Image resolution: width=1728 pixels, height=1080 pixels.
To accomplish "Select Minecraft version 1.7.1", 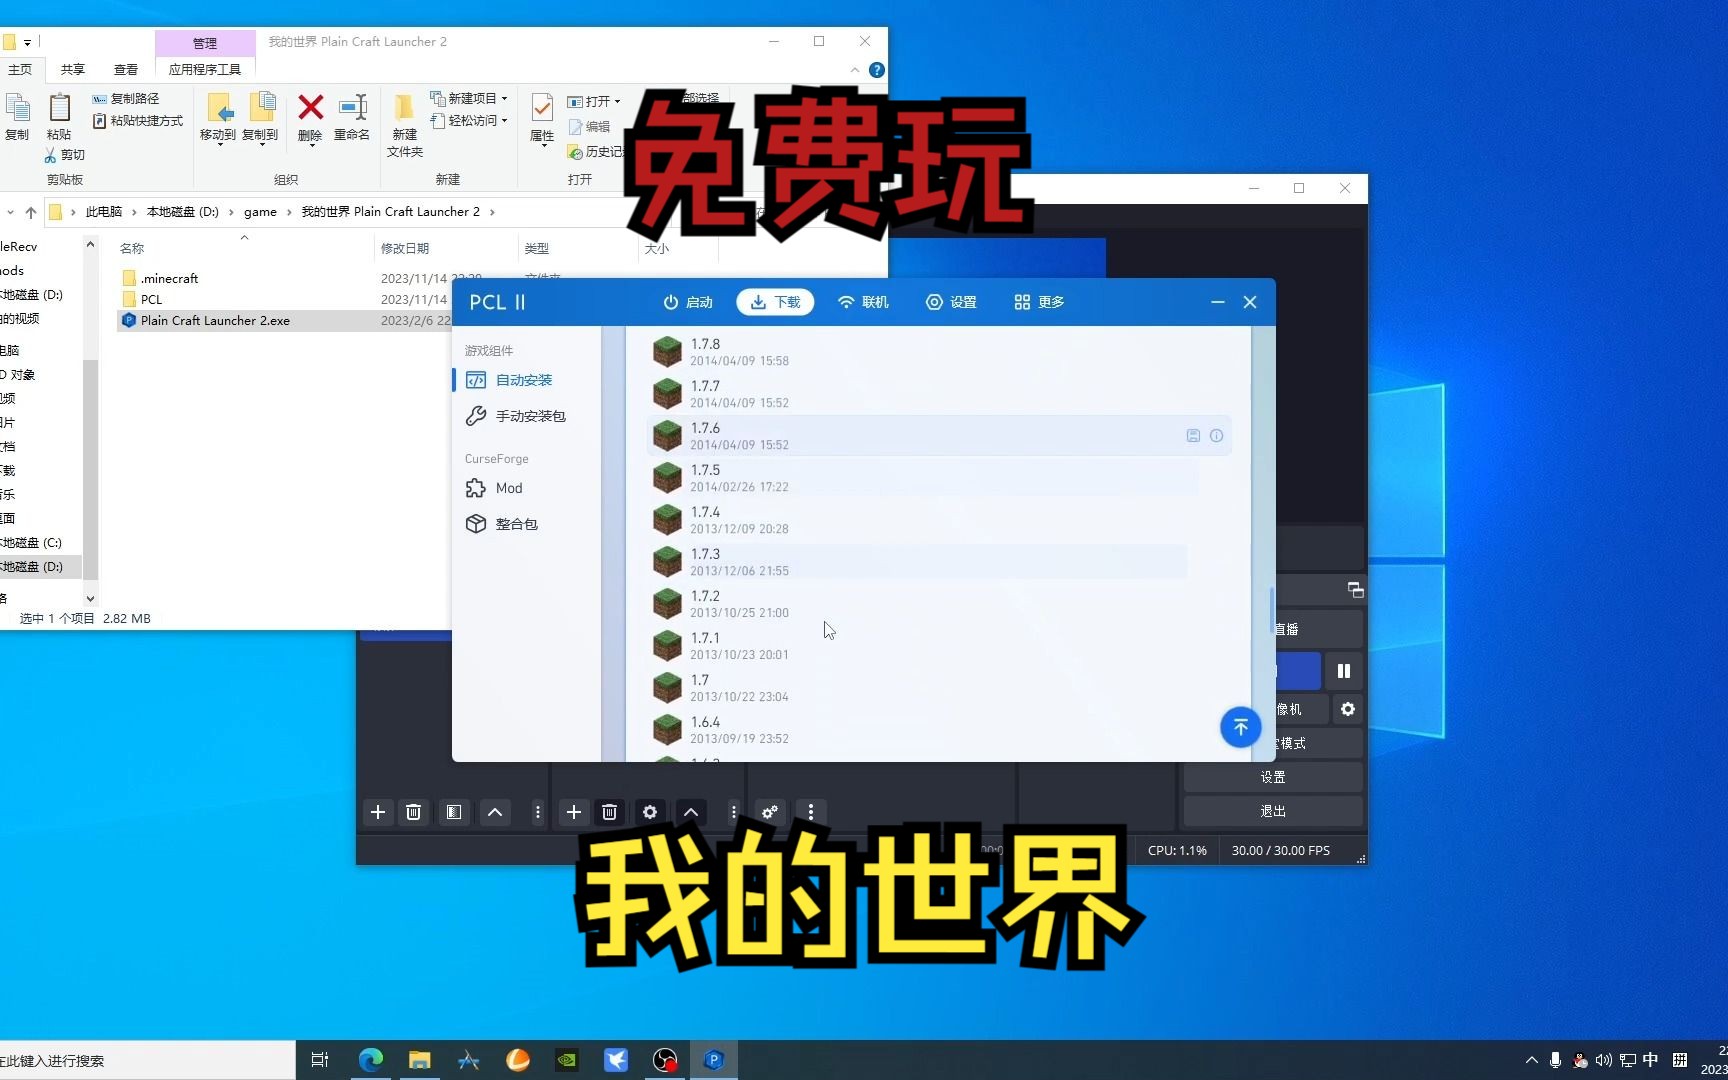I will (x=939, y=646).
